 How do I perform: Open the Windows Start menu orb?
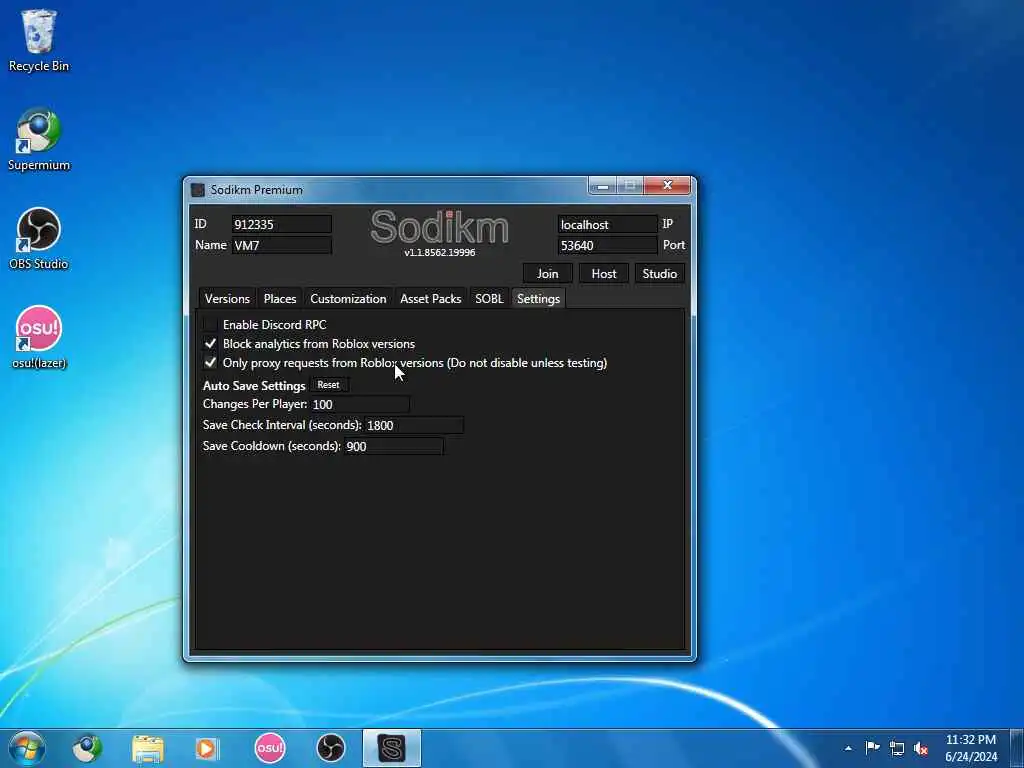pyautogui.click(x=27, y=748)
